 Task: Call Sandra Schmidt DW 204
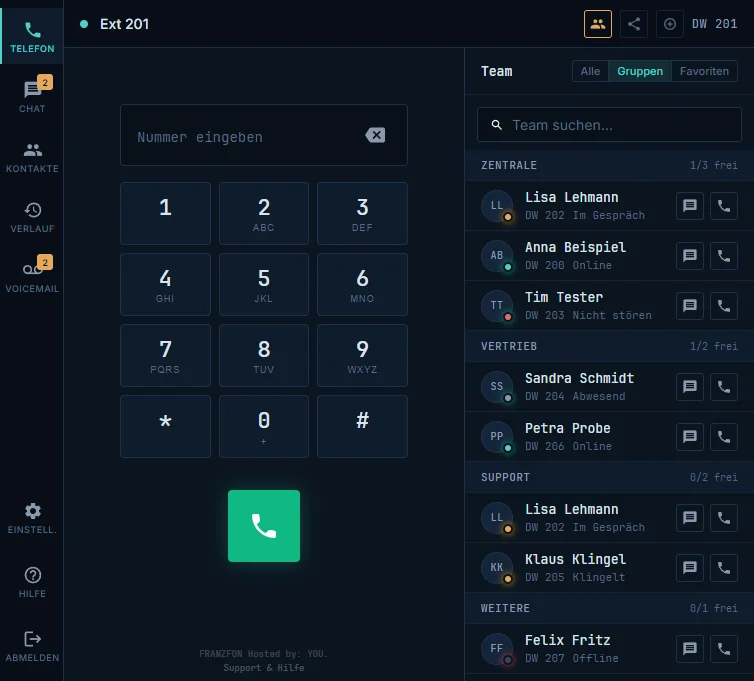pos(724,387)
